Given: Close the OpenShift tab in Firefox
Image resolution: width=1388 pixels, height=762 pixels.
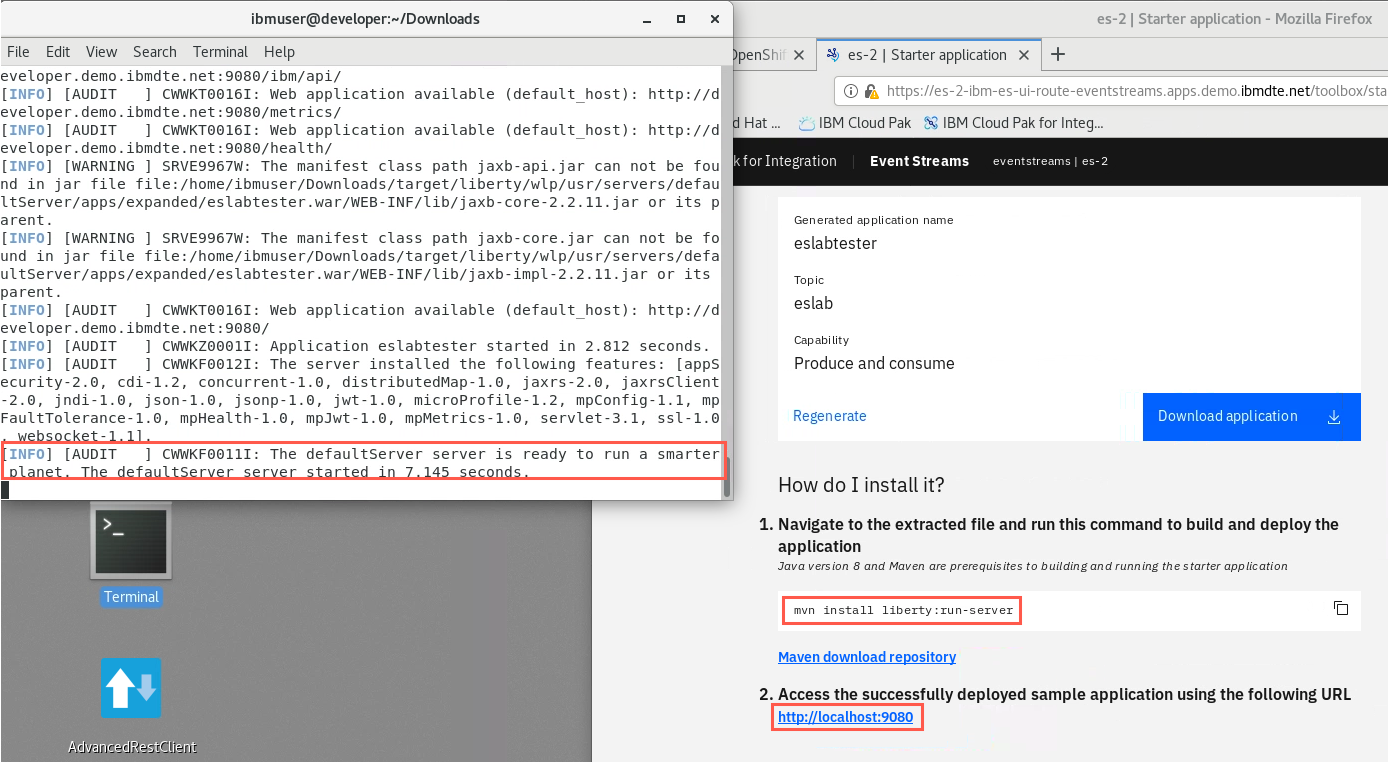Looking at the screenshot, I should [798, 55].
